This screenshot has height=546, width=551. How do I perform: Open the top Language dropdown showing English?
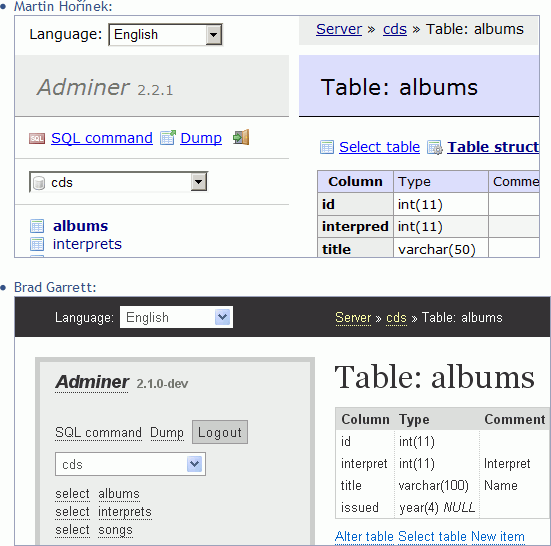166,35
